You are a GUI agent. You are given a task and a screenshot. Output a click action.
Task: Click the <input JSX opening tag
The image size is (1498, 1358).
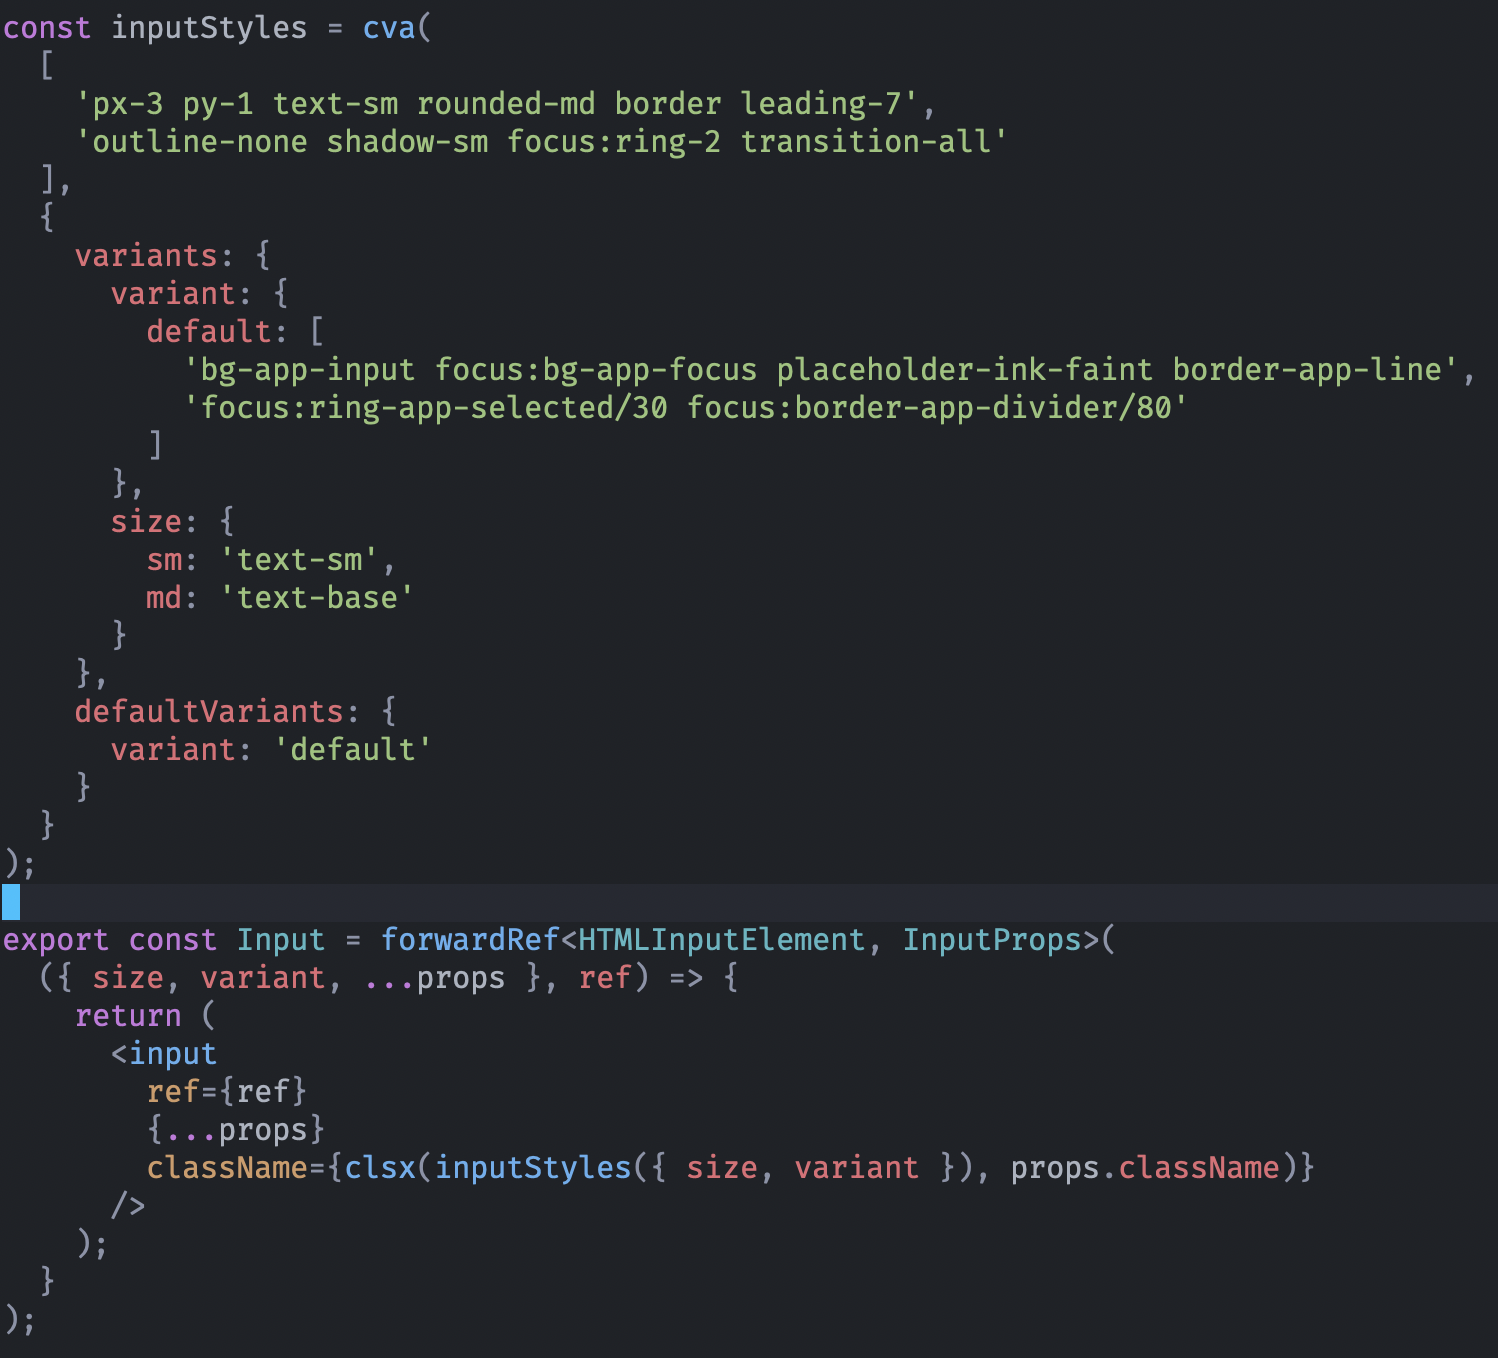click(164, 1054)
